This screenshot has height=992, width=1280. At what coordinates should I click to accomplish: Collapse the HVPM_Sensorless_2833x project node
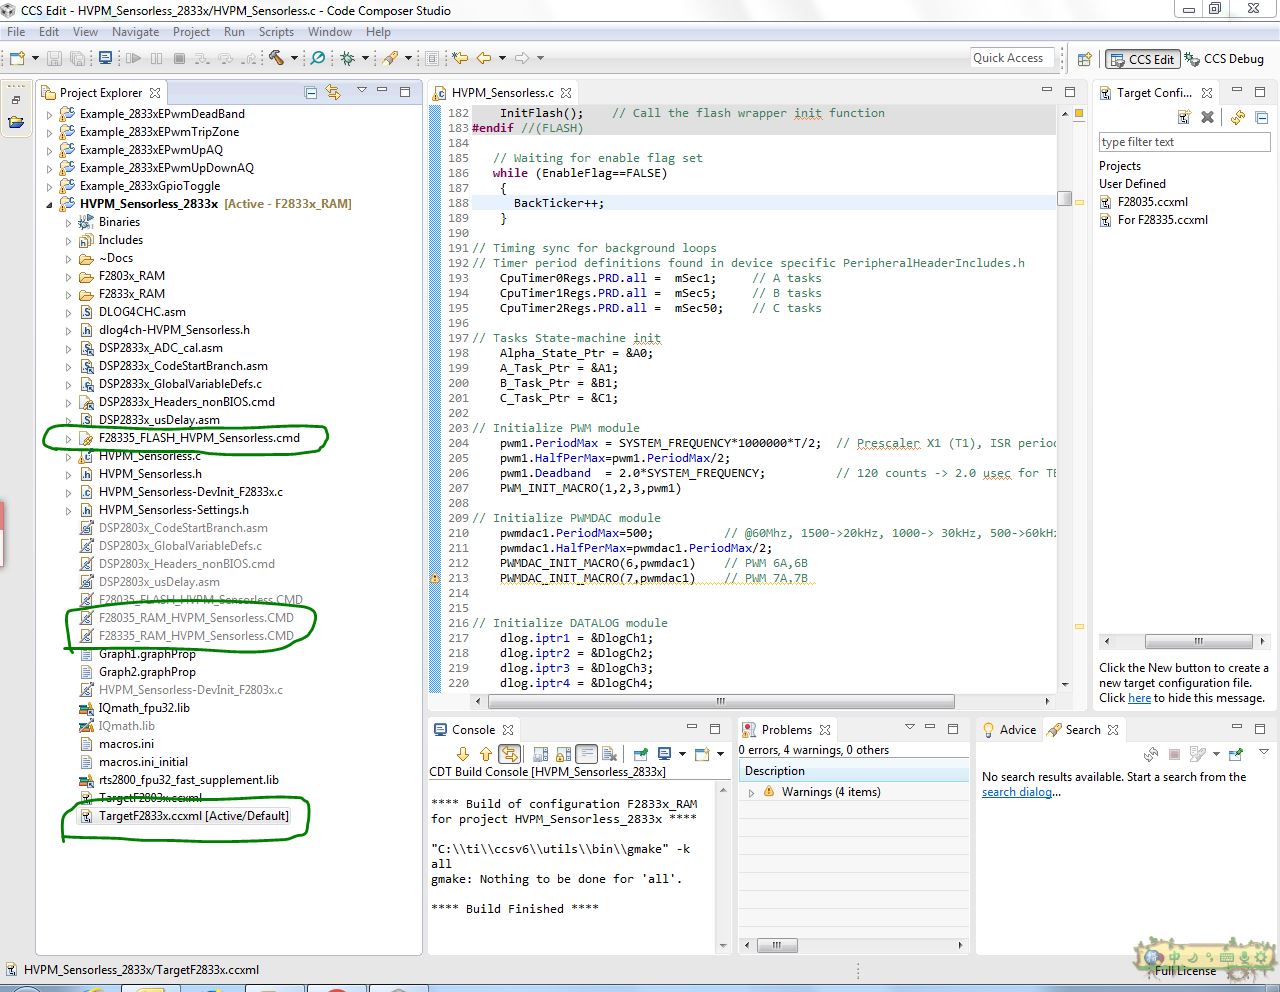(x=50, y=204)
